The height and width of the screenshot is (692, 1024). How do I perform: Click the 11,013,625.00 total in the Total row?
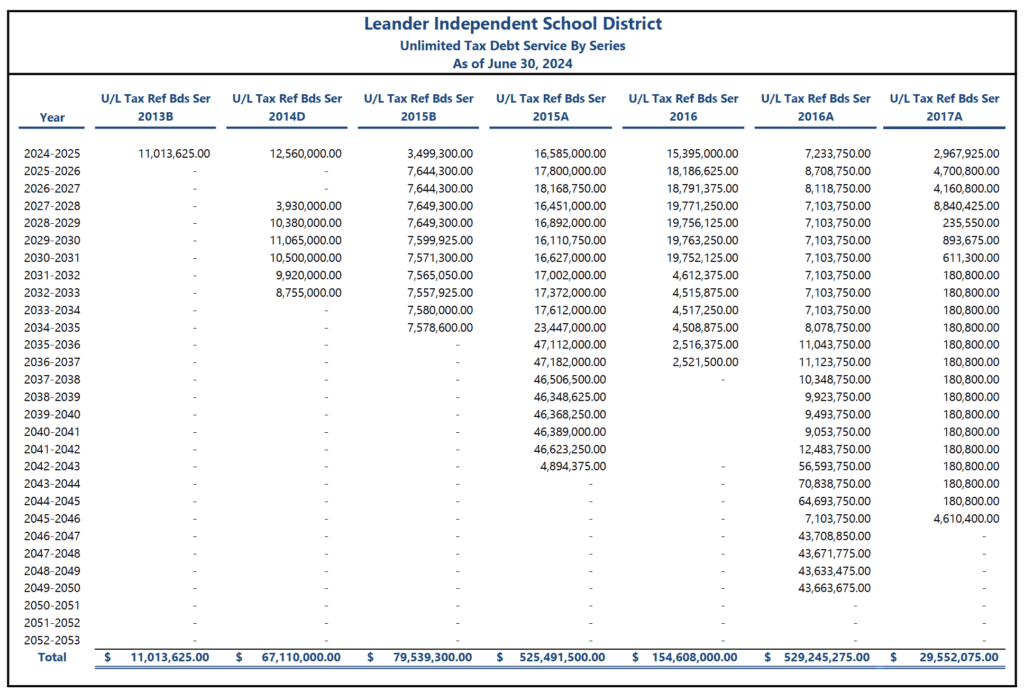pos(170,657)
